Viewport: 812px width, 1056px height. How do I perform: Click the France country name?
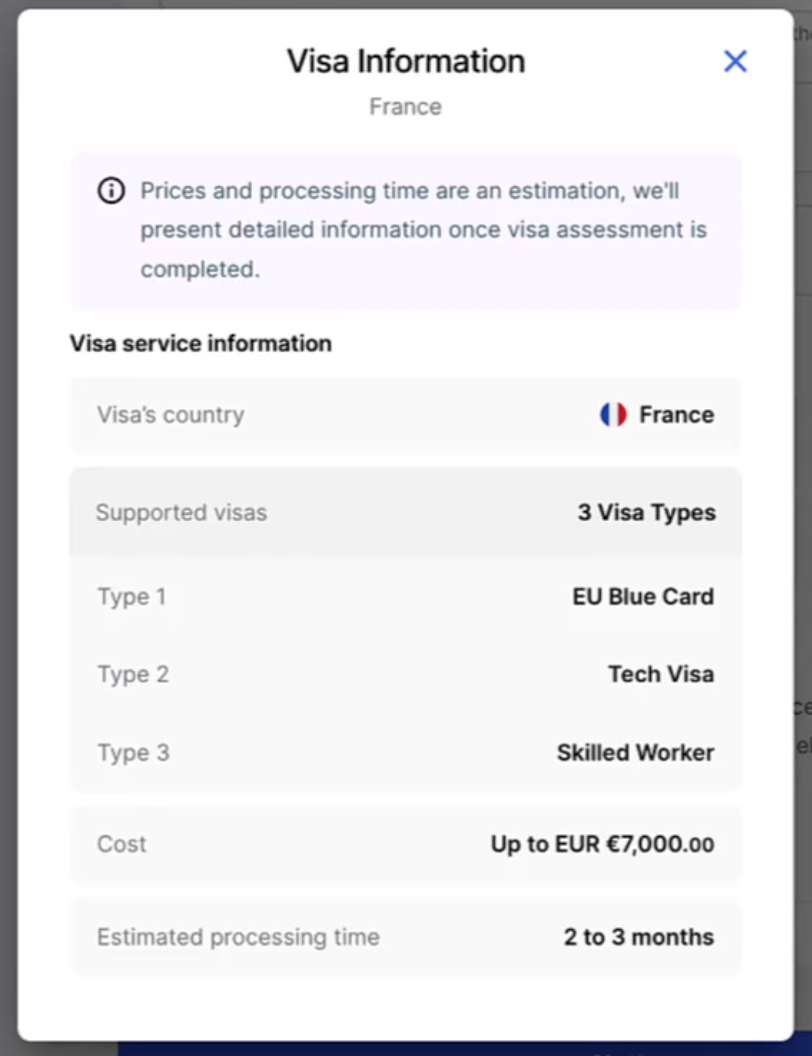(x=676, y=415)
